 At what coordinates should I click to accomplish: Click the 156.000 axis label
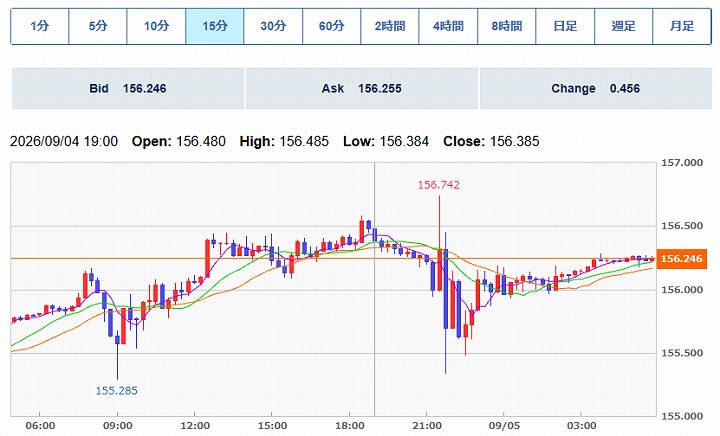[682, 290]
